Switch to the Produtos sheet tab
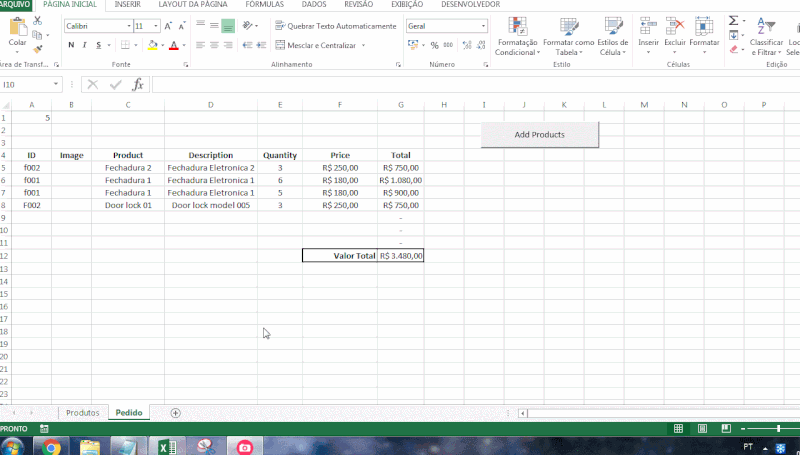 [x=83, y=413]
